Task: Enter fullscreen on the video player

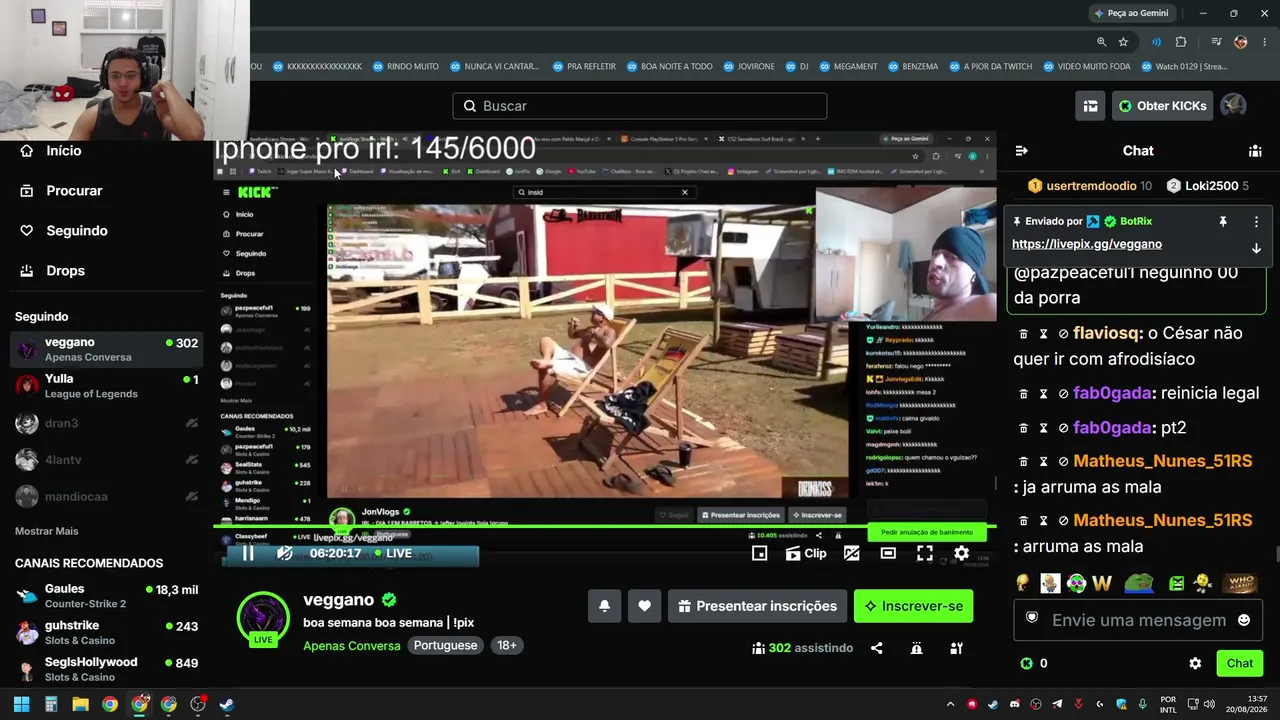Action: coord(925,553)
